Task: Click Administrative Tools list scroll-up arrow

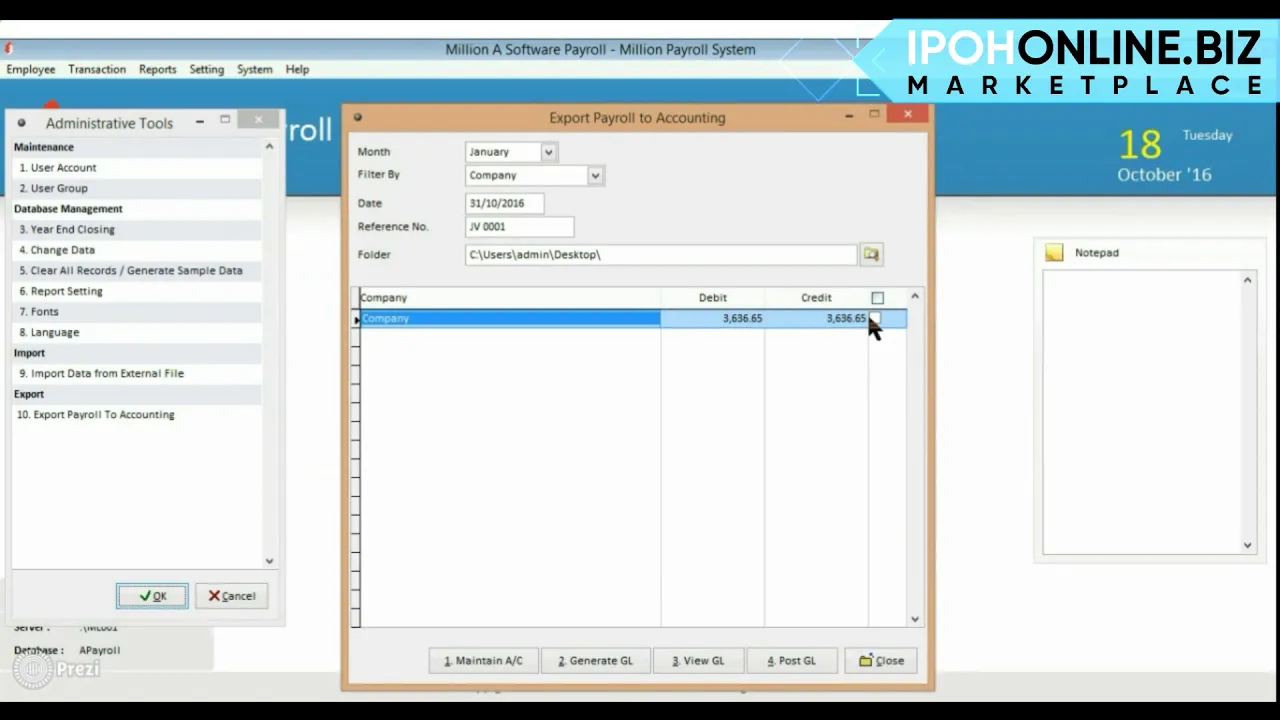Action: coord(269,147)
